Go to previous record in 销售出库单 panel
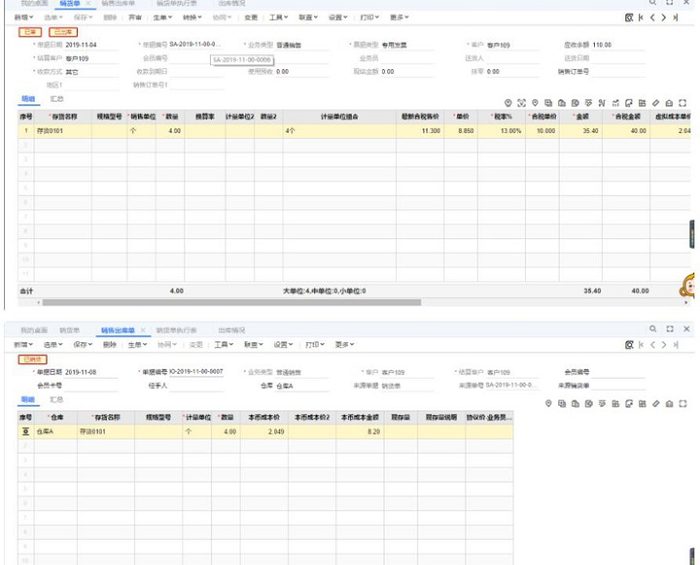 [x=652, y=345]
